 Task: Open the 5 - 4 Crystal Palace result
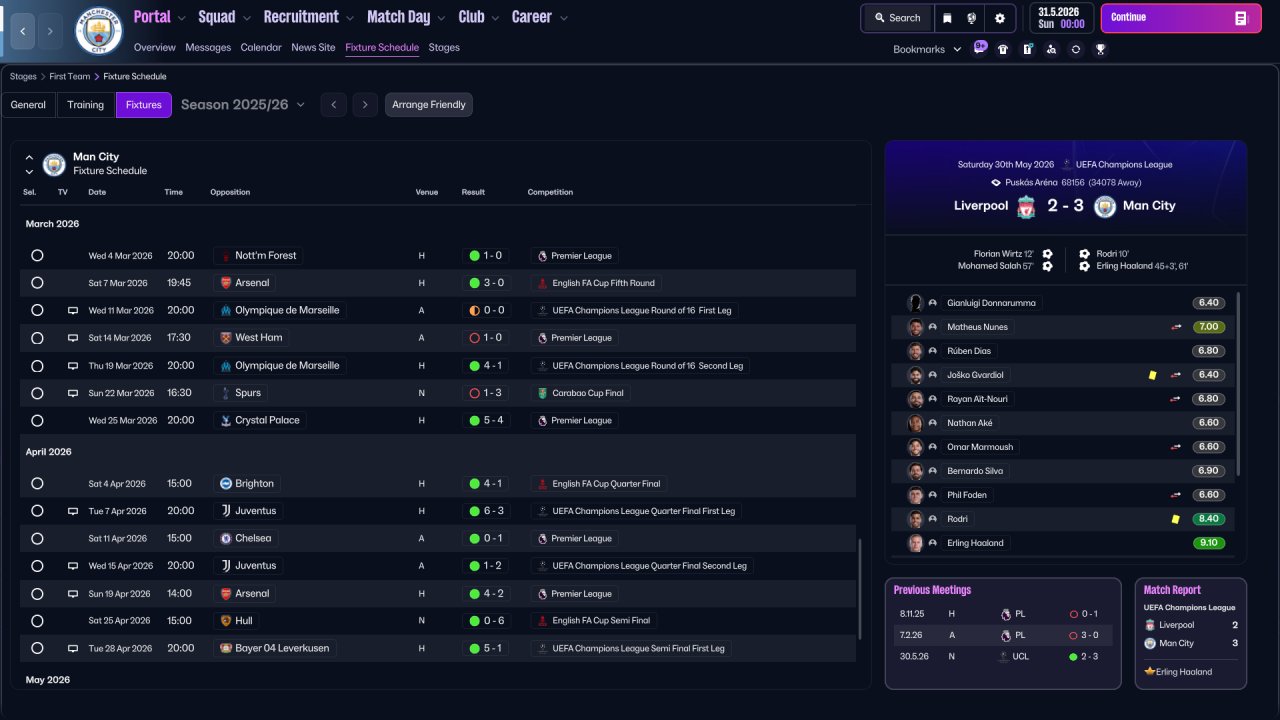point(486,420)
